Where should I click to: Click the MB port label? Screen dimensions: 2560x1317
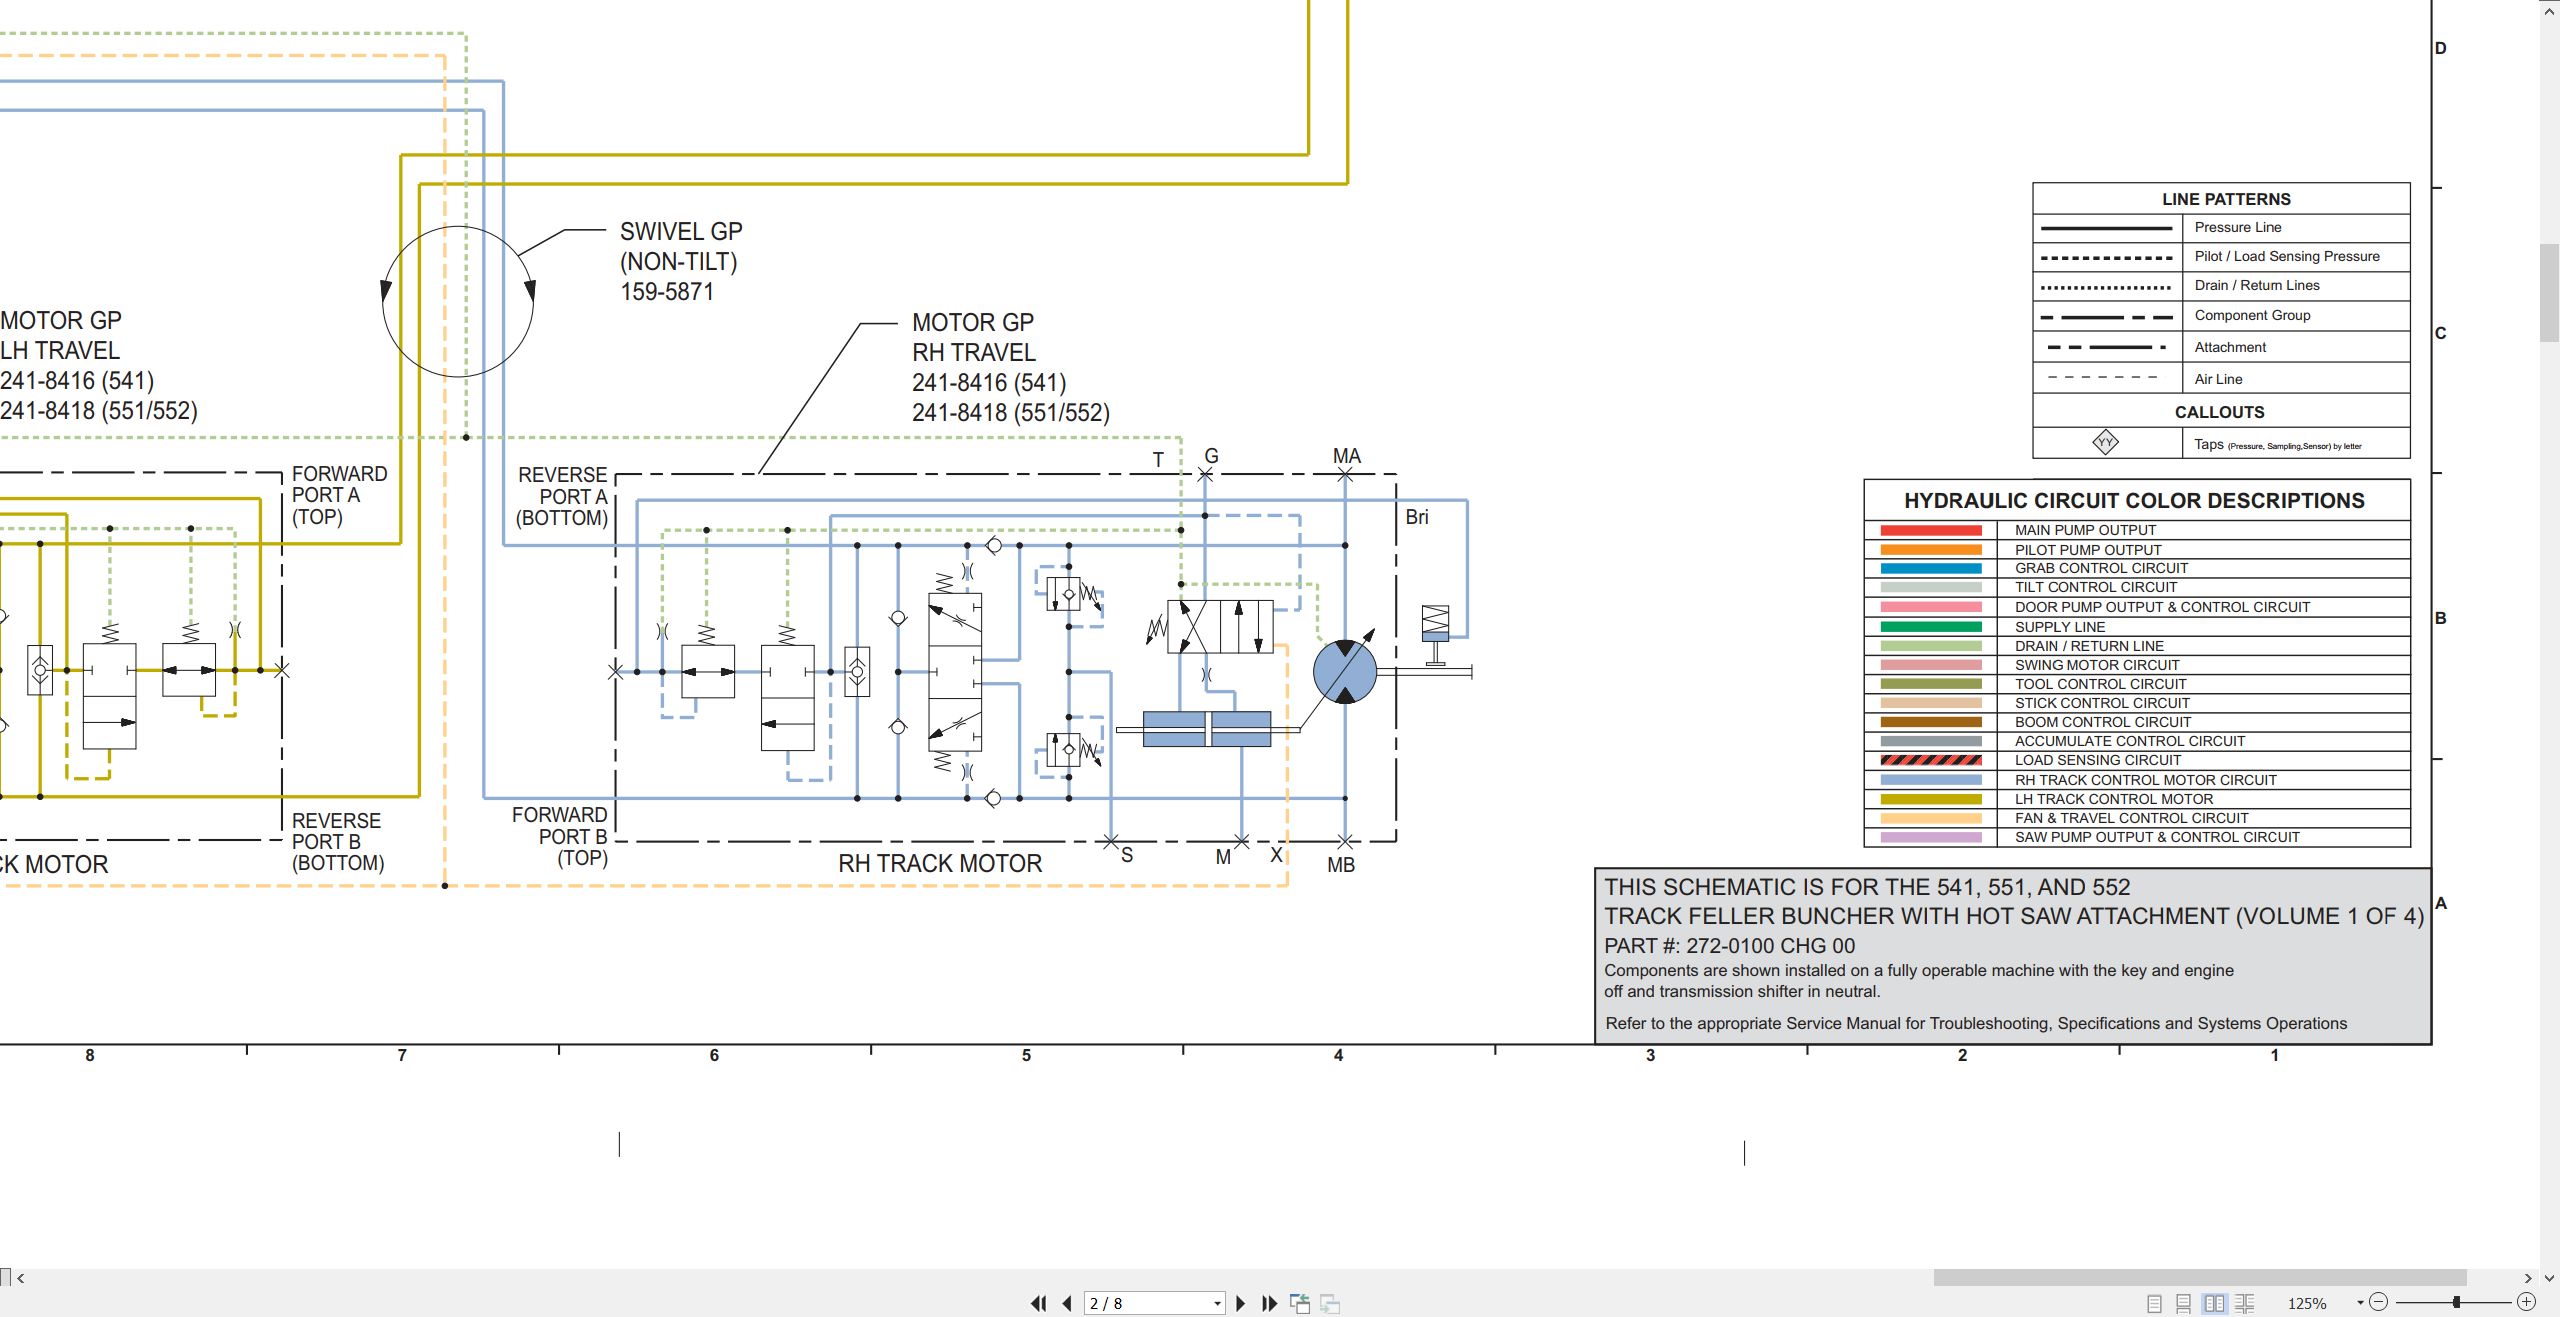(x=1341, y=865)
